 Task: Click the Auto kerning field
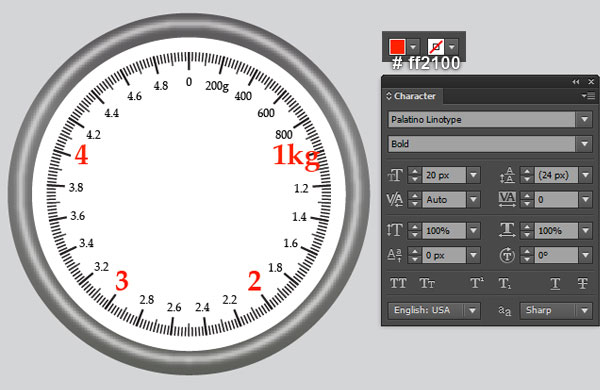click(x=444, y=200)
